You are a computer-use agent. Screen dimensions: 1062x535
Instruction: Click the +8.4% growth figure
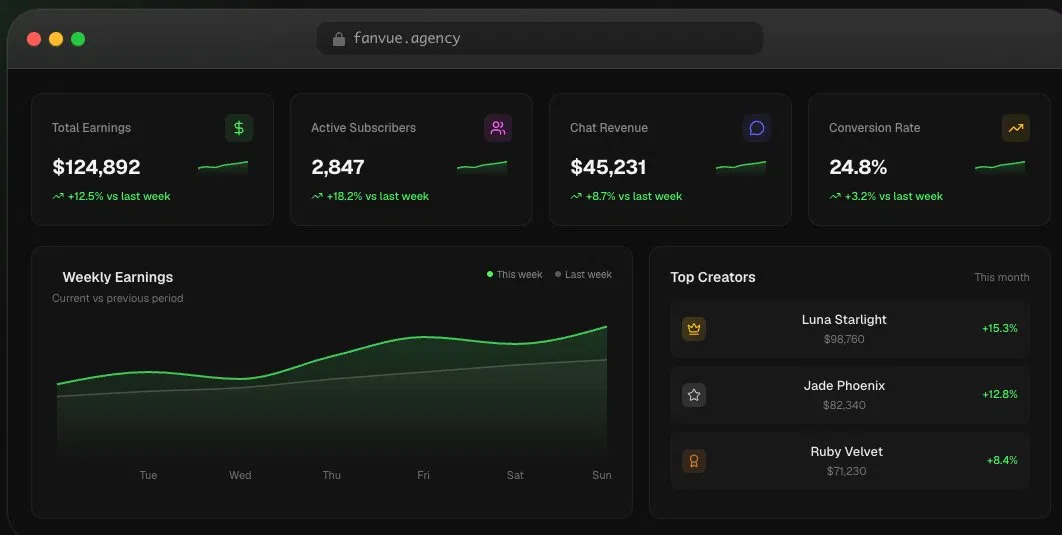click(1002, 461)
